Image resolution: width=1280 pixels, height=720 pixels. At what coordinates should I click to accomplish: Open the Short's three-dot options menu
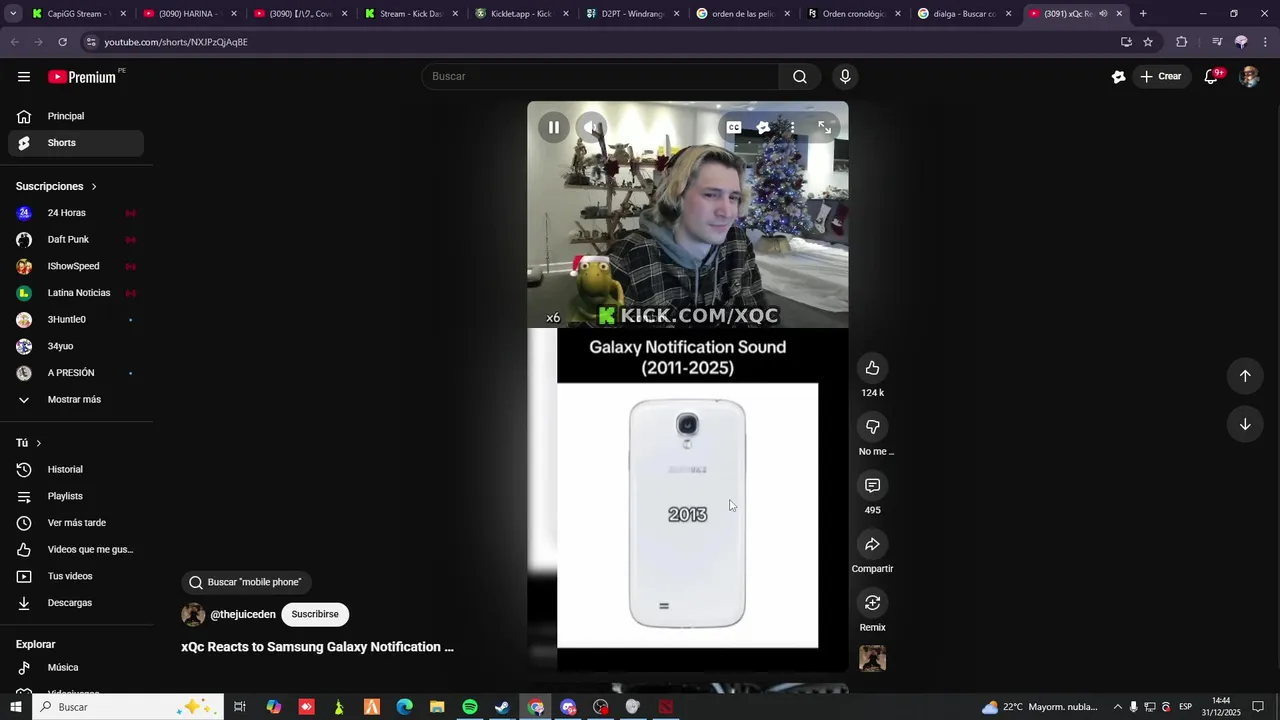792,128
